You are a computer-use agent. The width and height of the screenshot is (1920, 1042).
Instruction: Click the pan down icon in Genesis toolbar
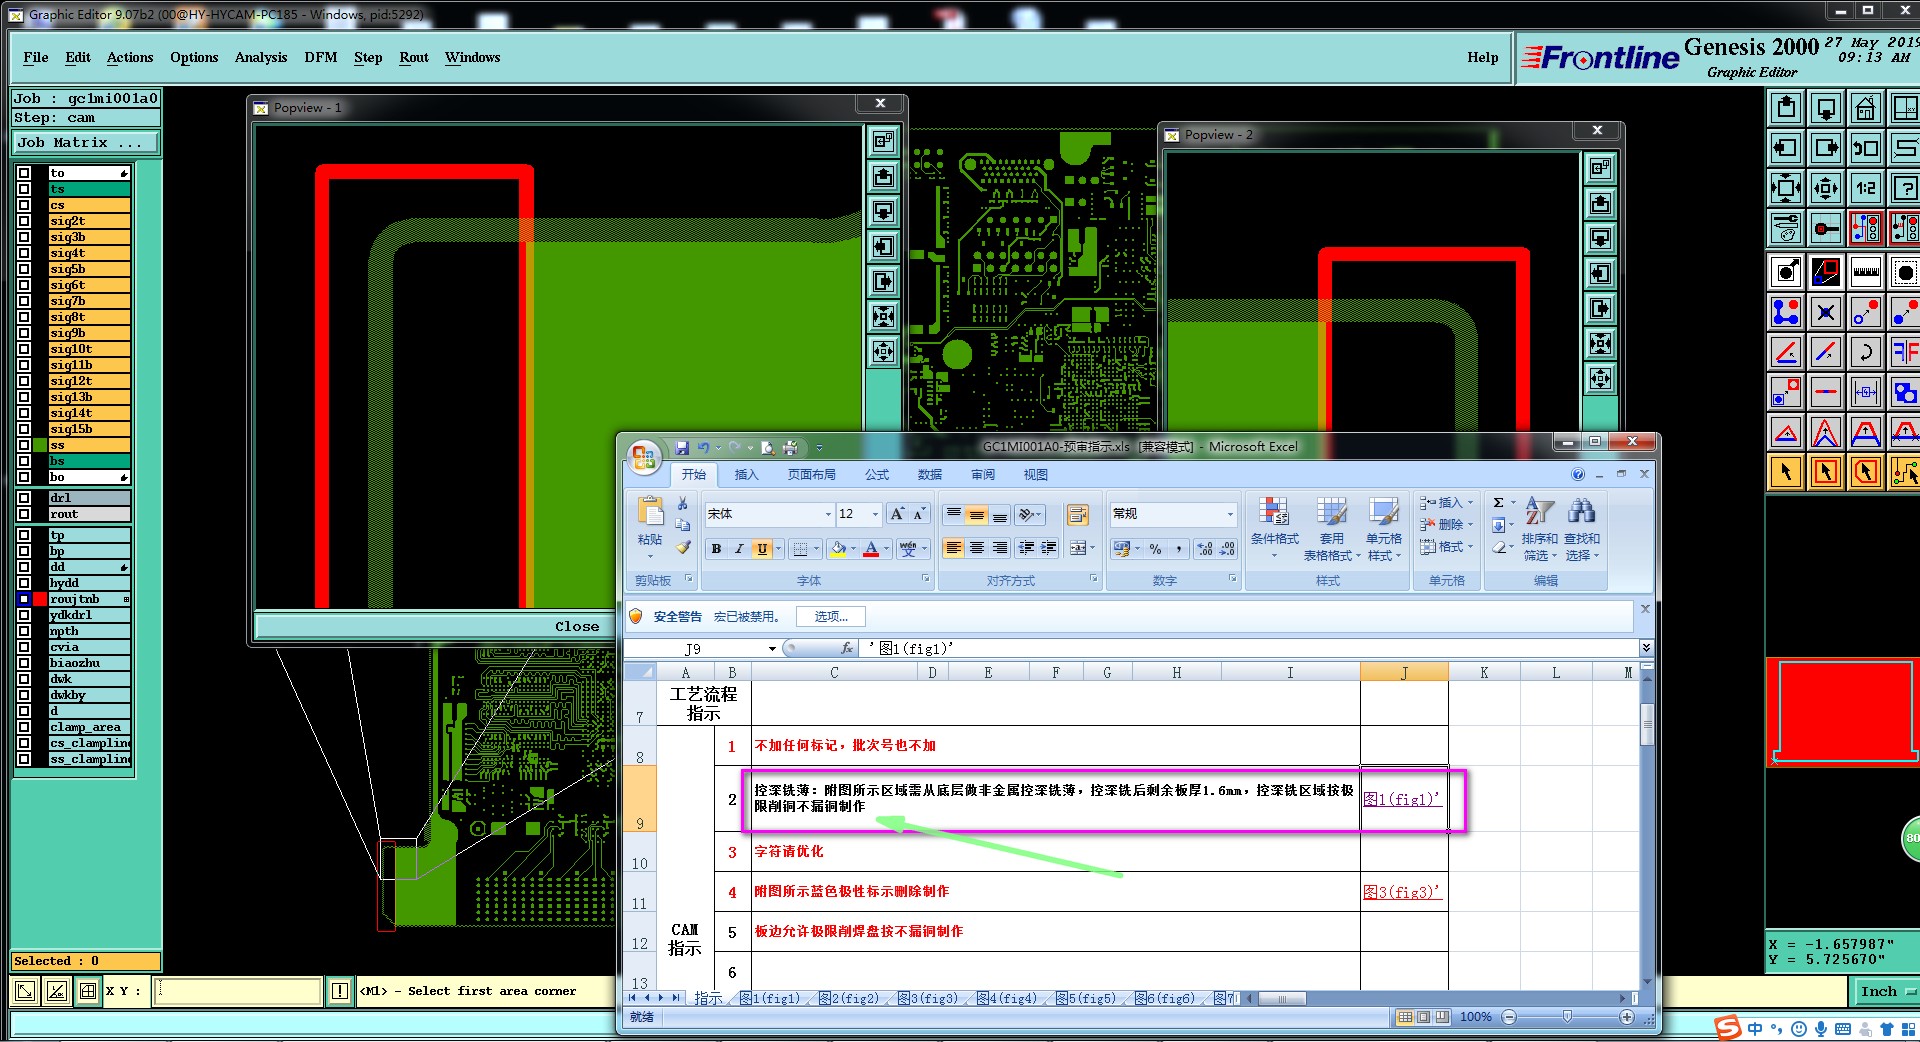coord(1826,108)
